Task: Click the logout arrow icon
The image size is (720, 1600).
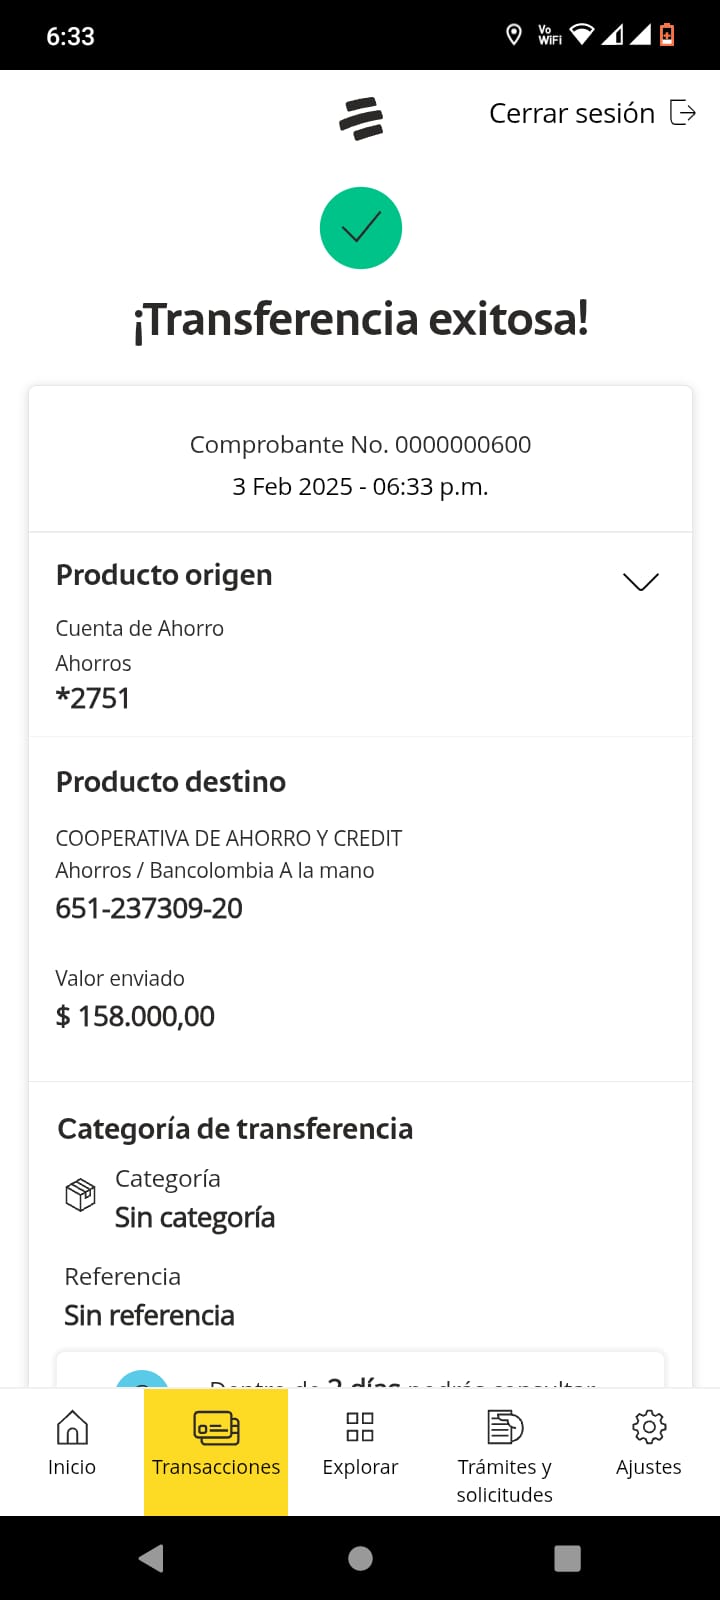Action: point(683,113)
